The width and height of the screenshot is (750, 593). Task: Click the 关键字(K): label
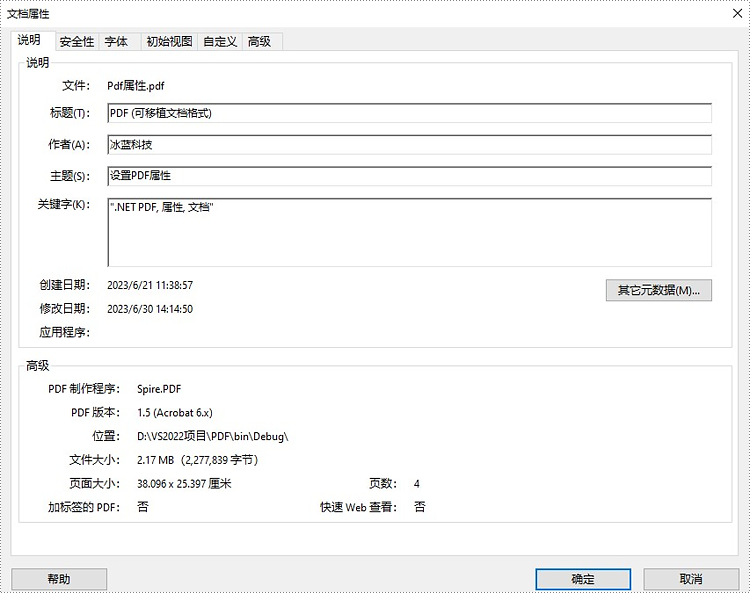point(64,205)
